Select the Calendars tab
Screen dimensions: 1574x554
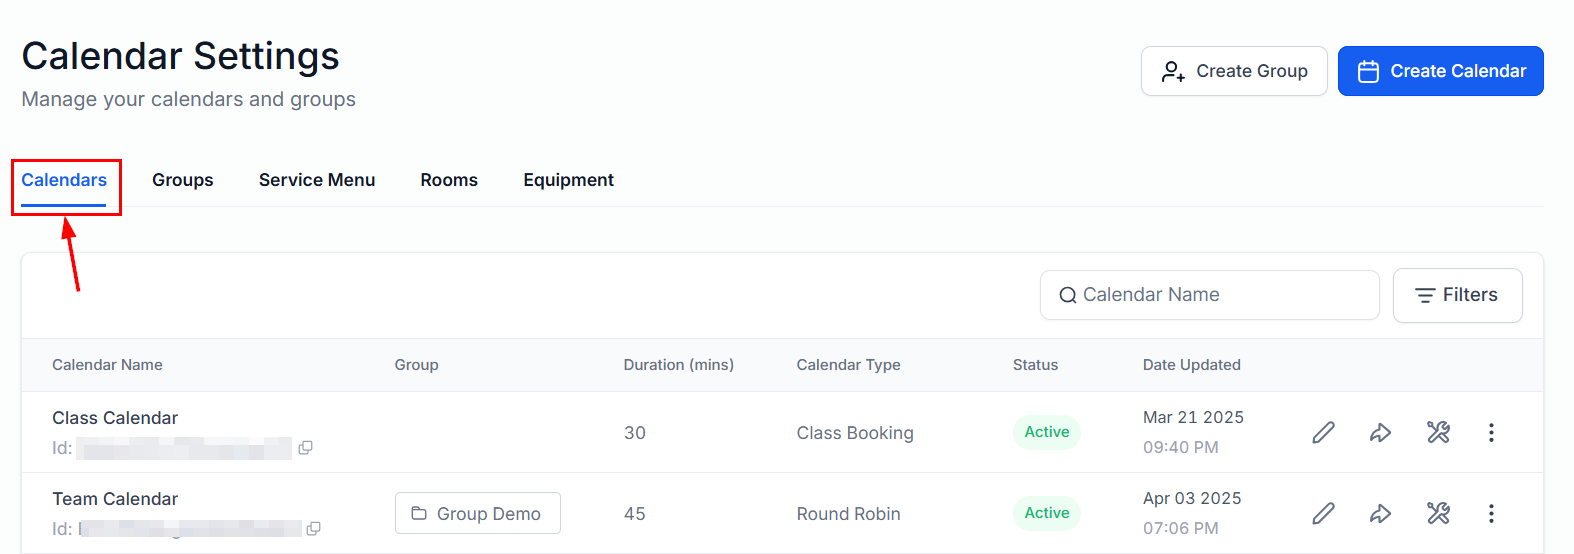64,180
